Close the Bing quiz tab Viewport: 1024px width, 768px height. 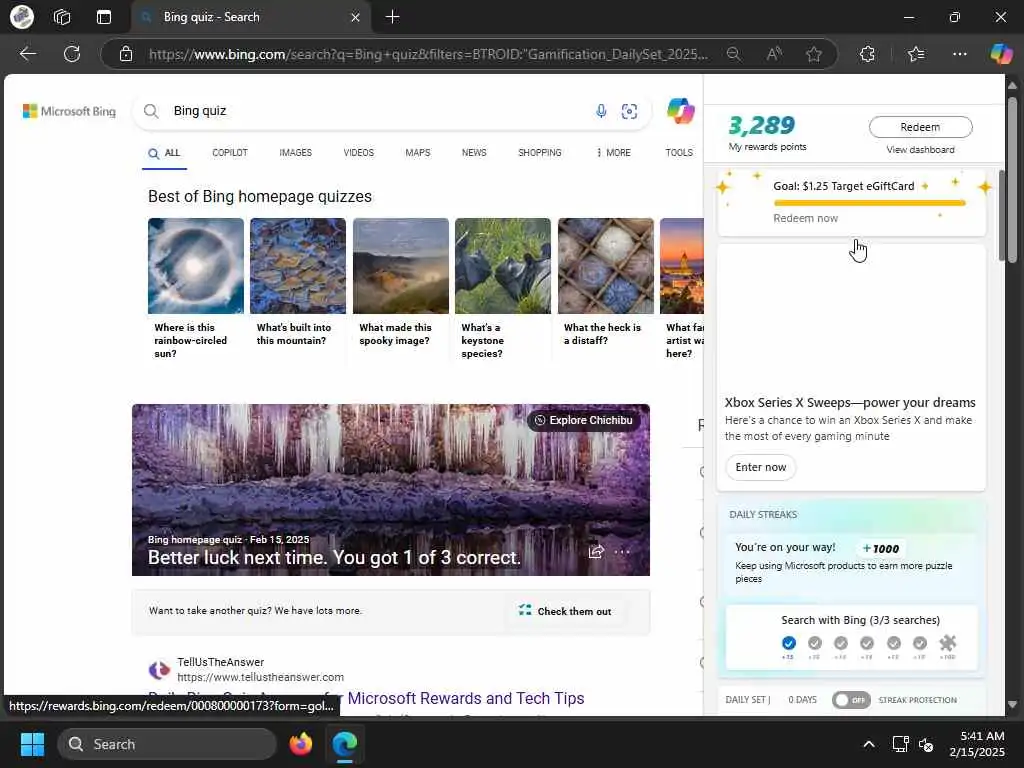(x=355, y=17)
